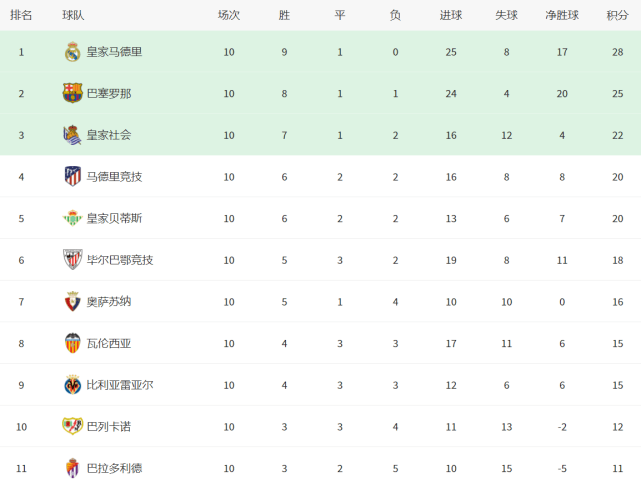
Task: Click the Rayo Vallecano badge
Action: tap(73, 426)
